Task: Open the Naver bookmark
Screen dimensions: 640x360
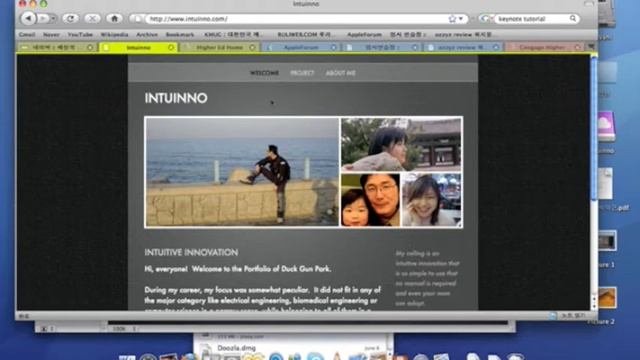Action: [51, 35]
